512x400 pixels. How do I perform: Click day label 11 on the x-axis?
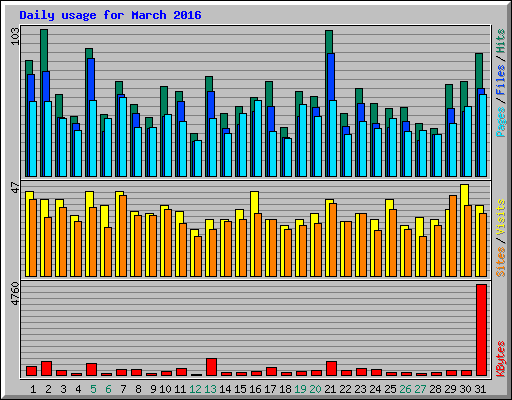(180, 389)
